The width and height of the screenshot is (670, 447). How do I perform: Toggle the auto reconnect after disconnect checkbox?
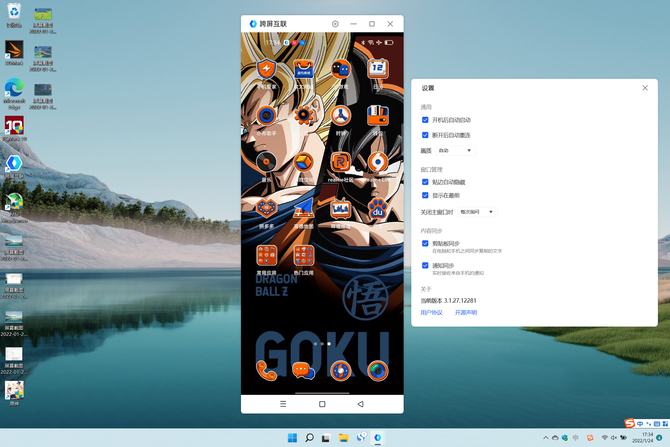(x=425, y=135)
